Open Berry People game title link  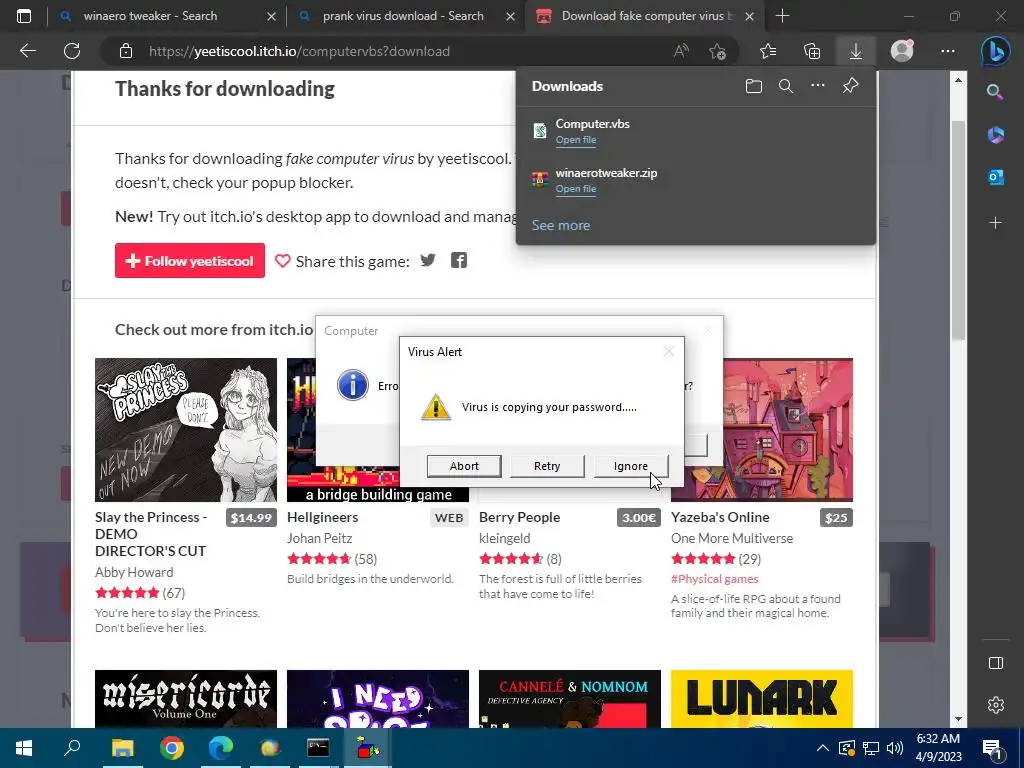pos(519,517)
